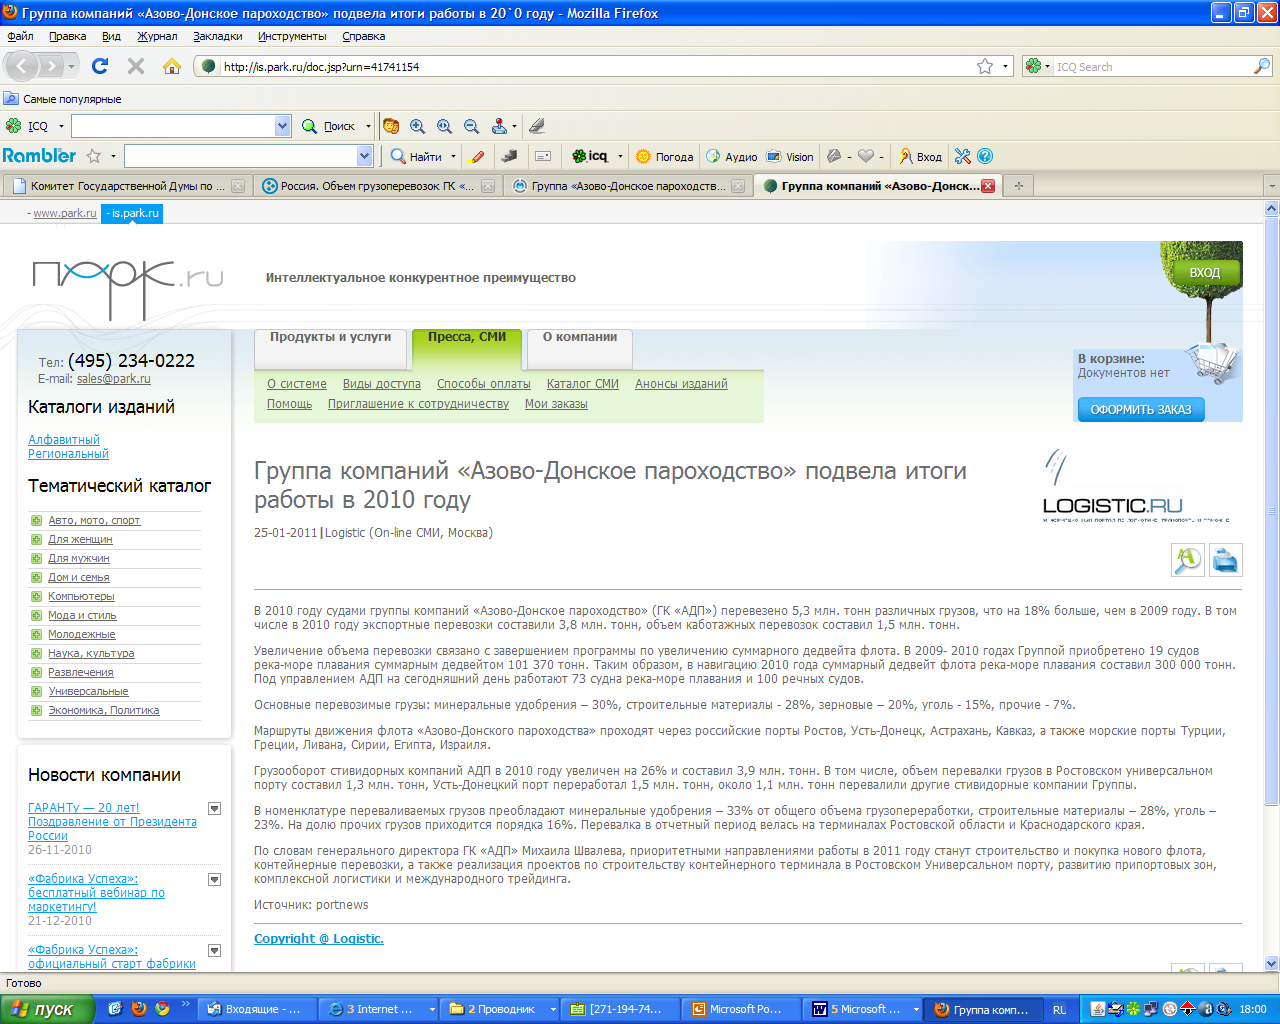Click the www.park.ru breadcrumb link
Viewport: 1280px width, 1024px height.
pos(65,213)
